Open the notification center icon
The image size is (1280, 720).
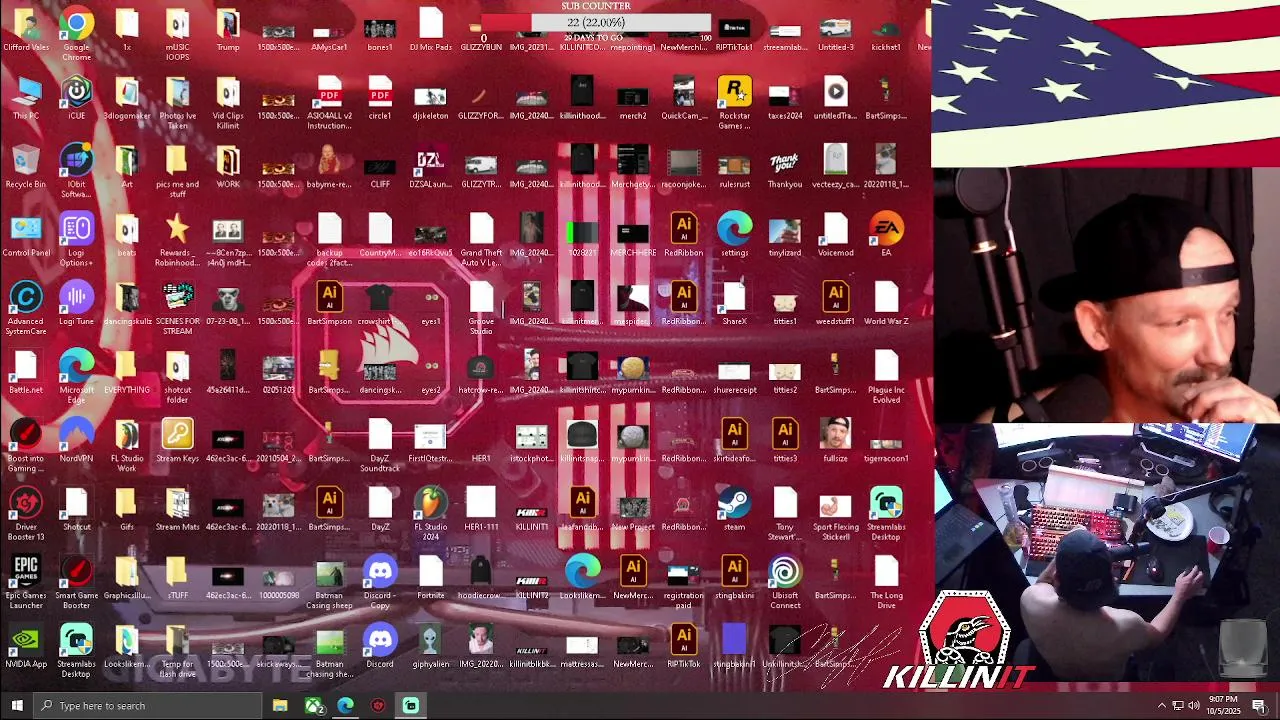[x=1259, y=706]
